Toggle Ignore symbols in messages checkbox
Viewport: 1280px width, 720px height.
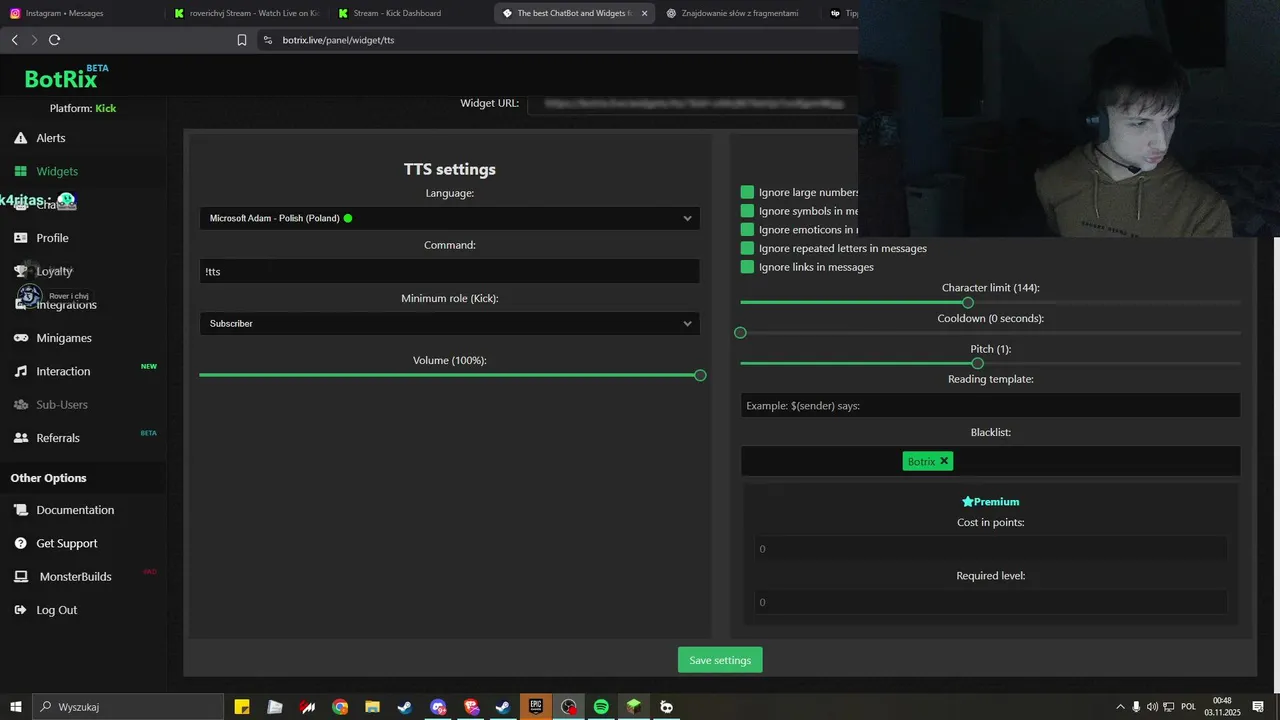pyautogui.click(x=747, y=211)
